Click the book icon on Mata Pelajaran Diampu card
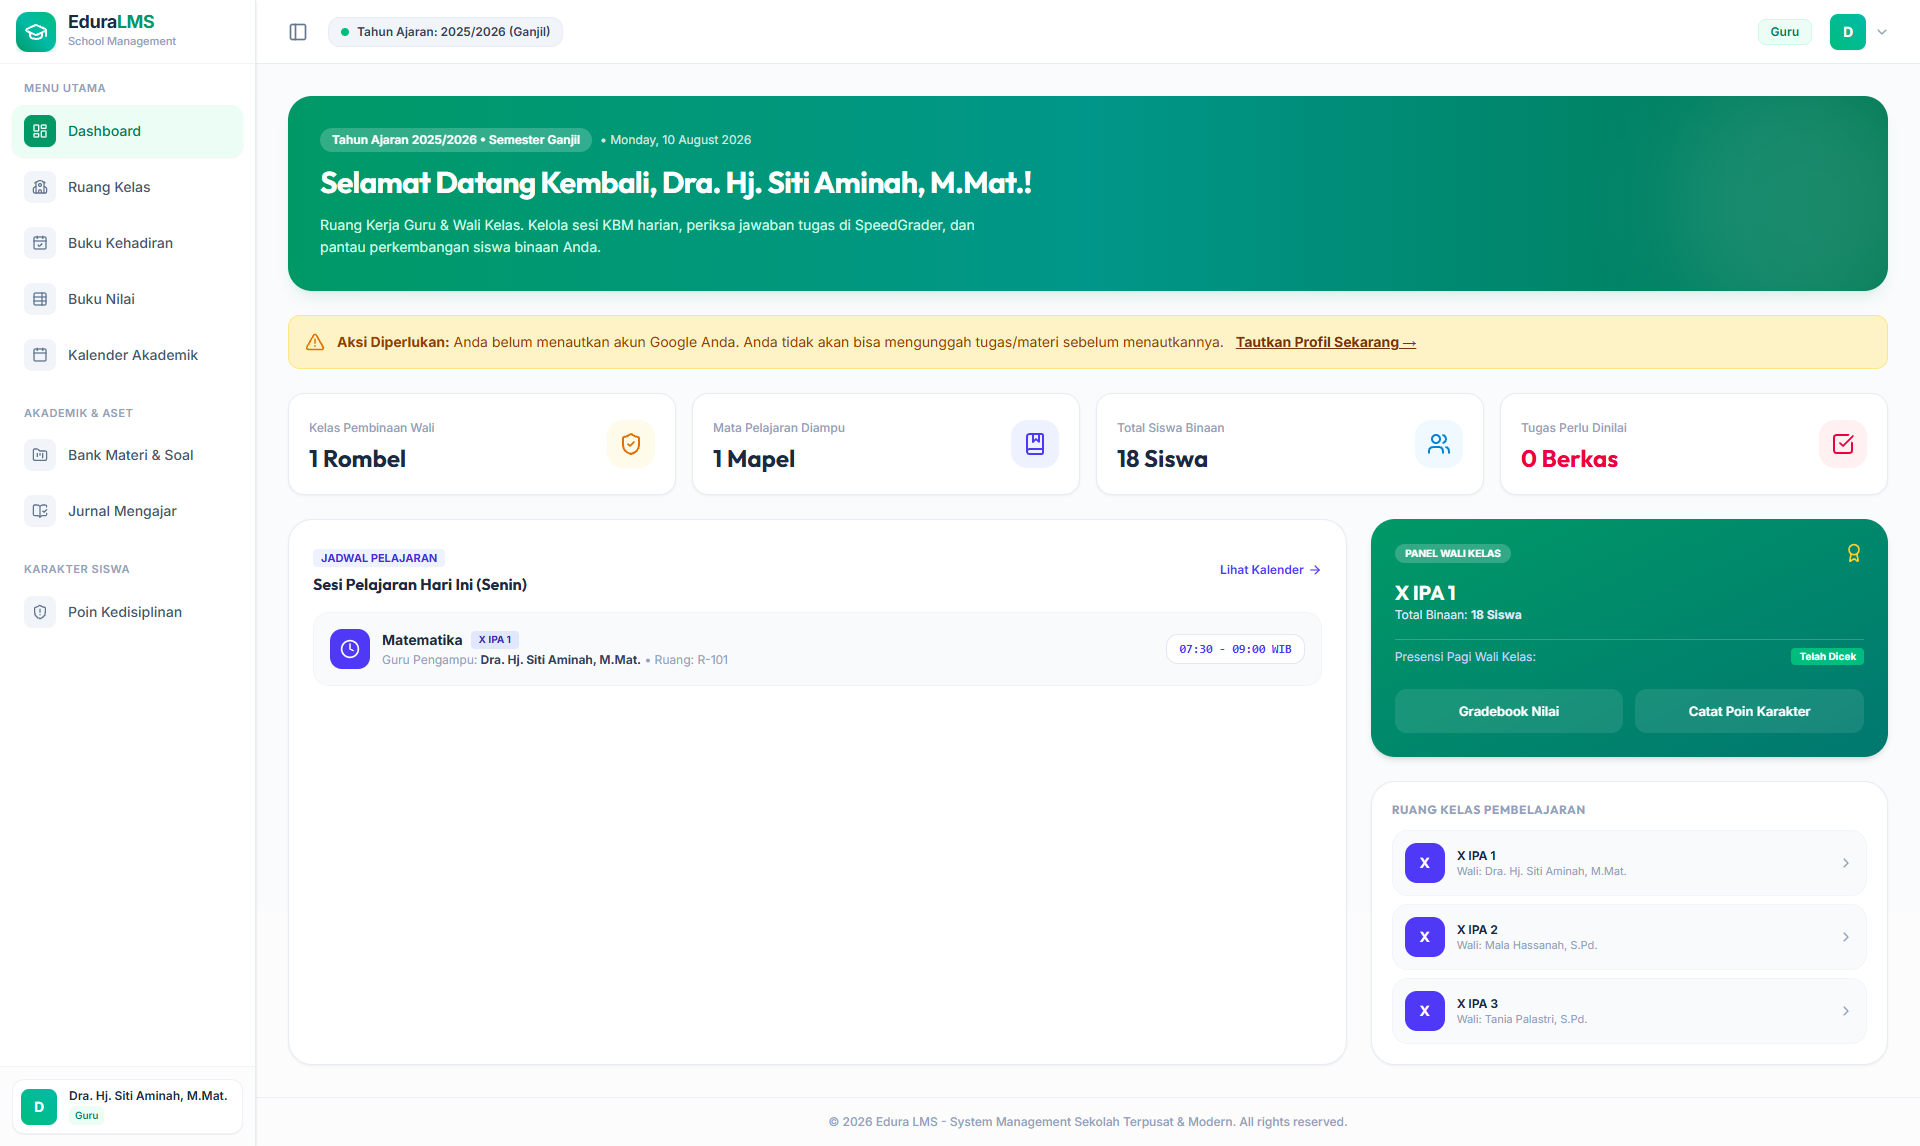 1035,444
